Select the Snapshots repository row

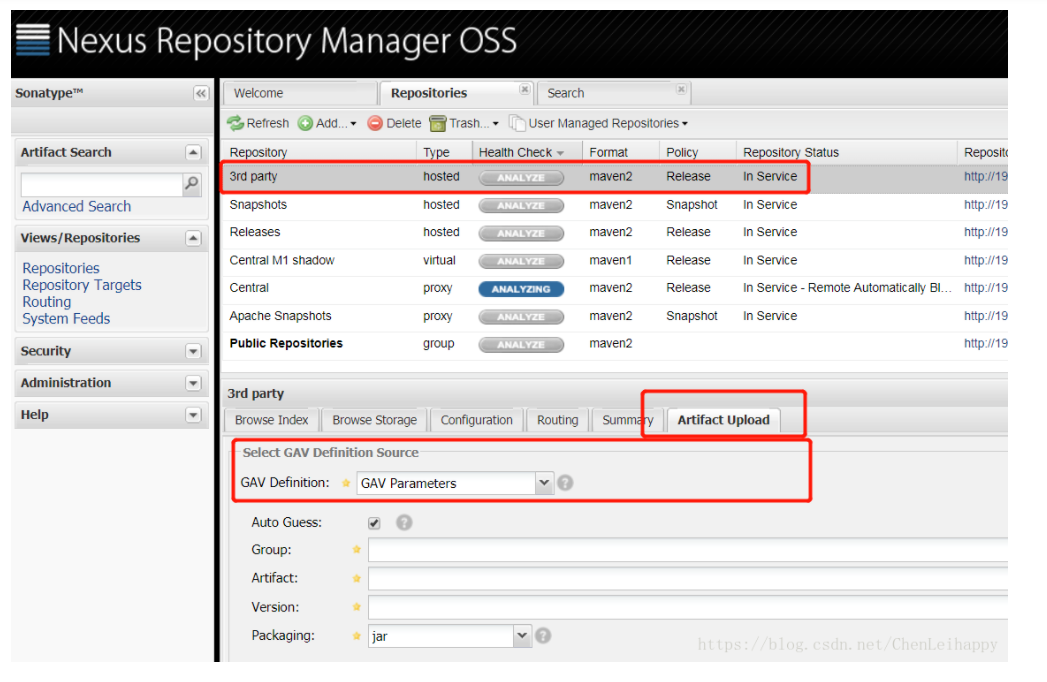point(614,205)
